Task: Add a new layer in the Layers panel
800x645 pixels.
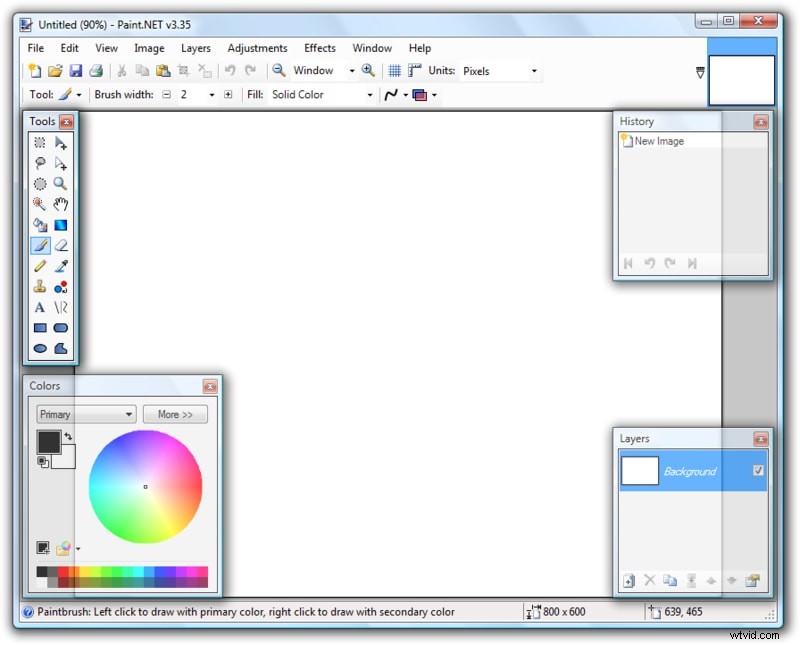Action: [629, 580]
